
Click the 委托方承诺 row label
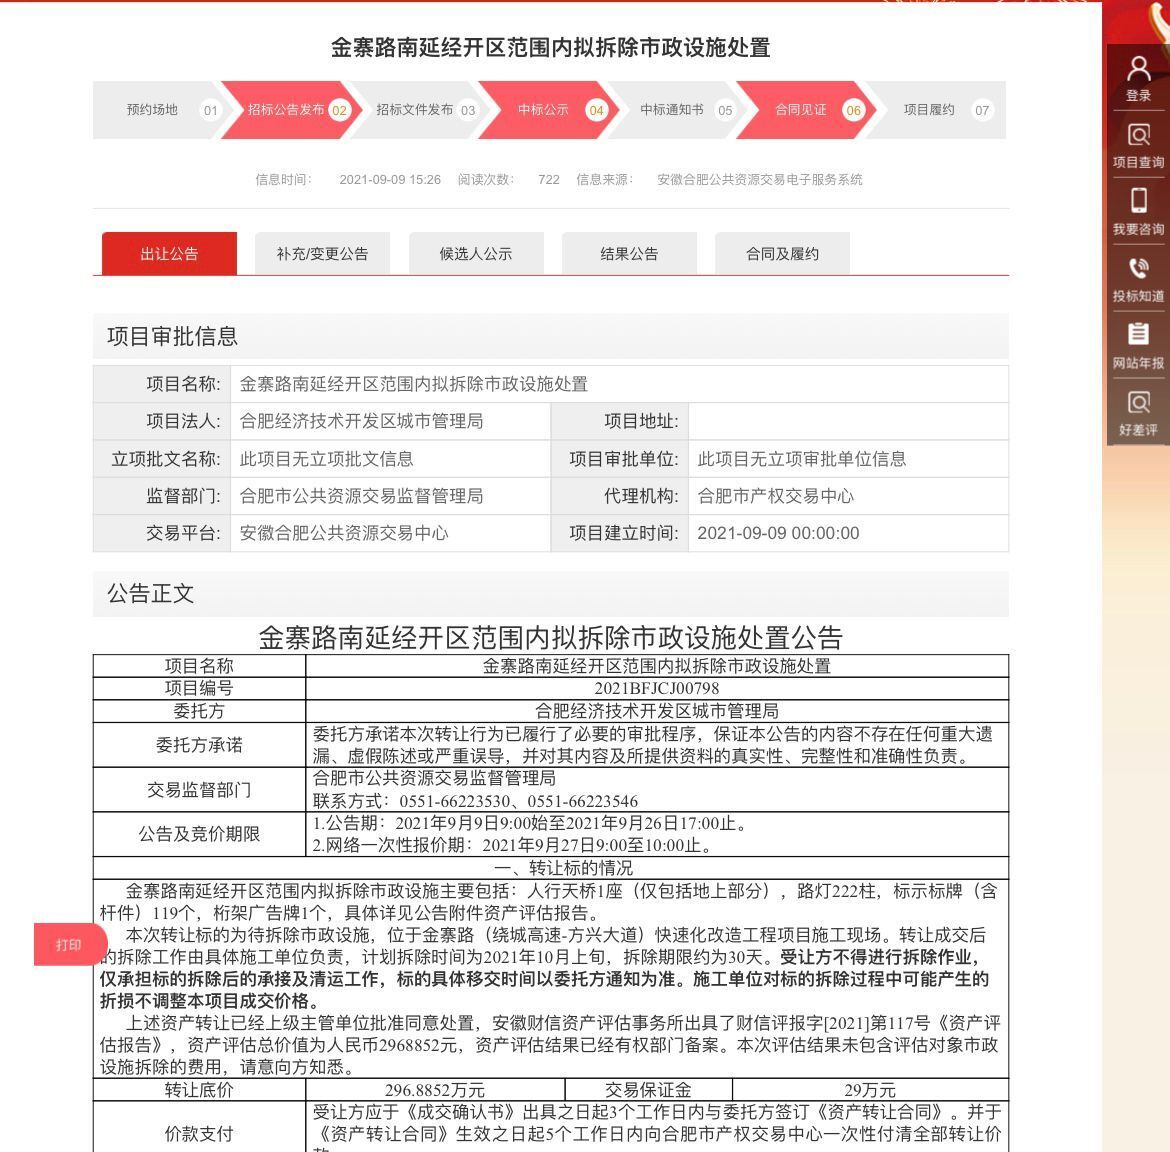199,745
